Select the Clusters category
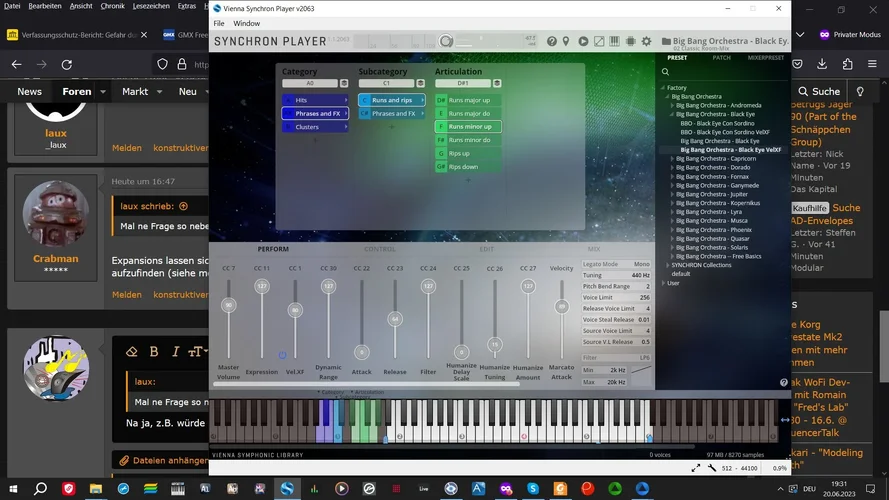 (x=308, y=127)
